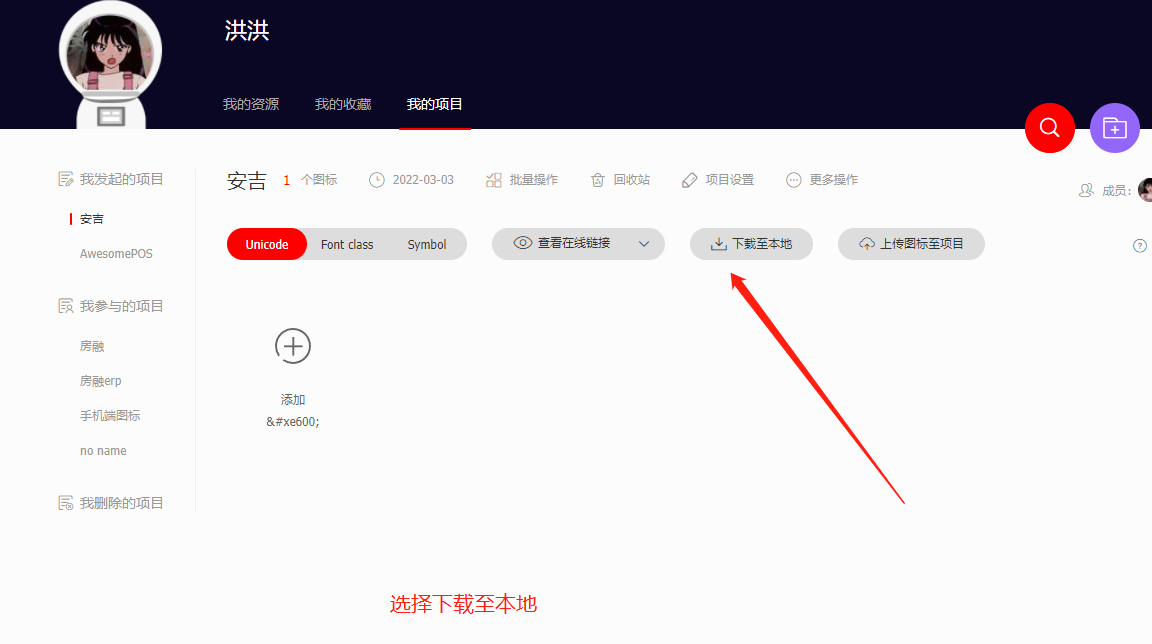
Task: Click the 添加 icon label
Action: click(292, 399)
